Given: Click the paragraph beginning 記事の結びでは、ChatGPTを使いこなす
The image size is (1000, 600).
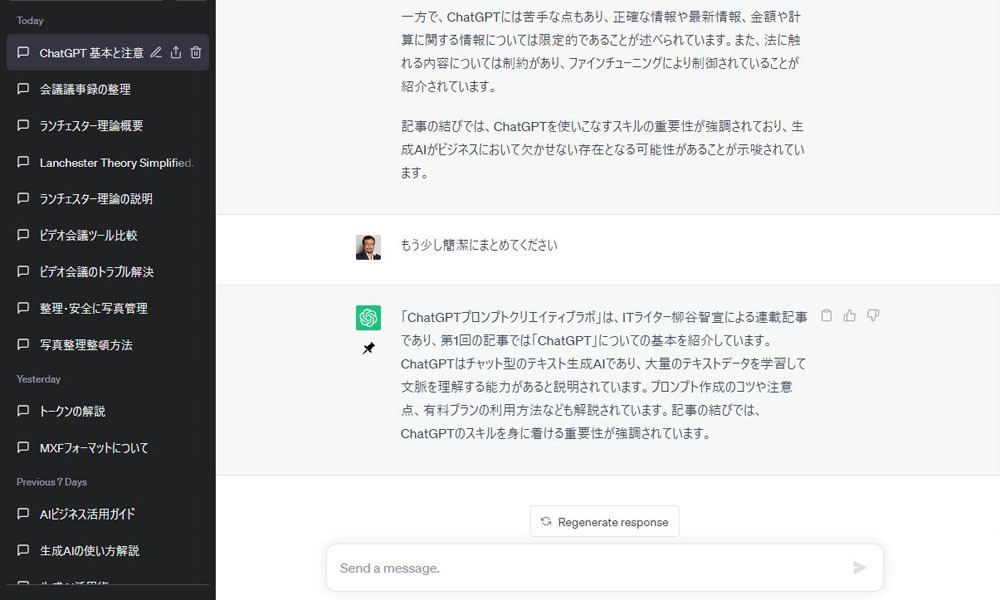Looking at the screenshot, I should [603, 149].
